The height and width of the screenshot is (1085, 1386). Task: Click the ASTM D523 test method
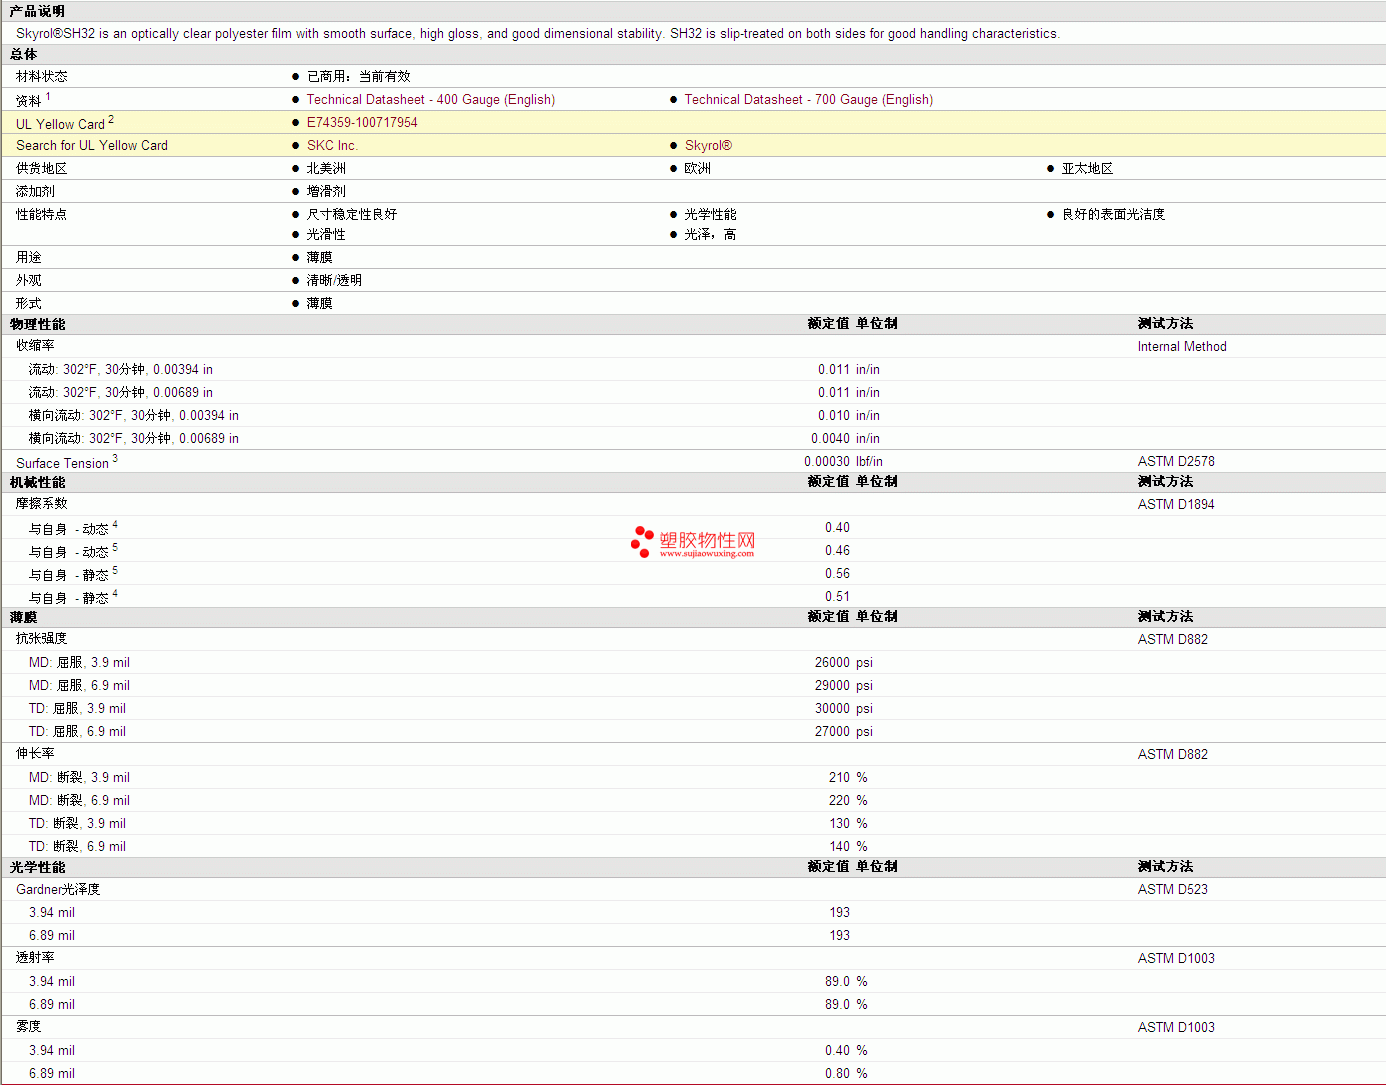point(1173,889)
